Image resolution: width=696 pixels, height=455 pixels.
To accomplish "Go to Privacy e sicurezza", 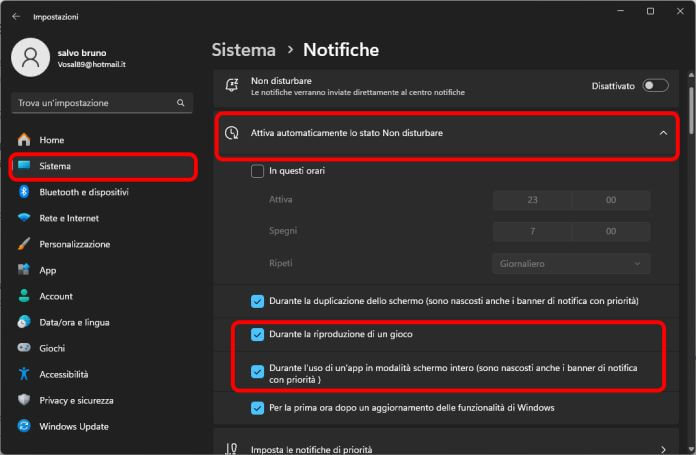I will pyautogui.click(x=103, y=400).
